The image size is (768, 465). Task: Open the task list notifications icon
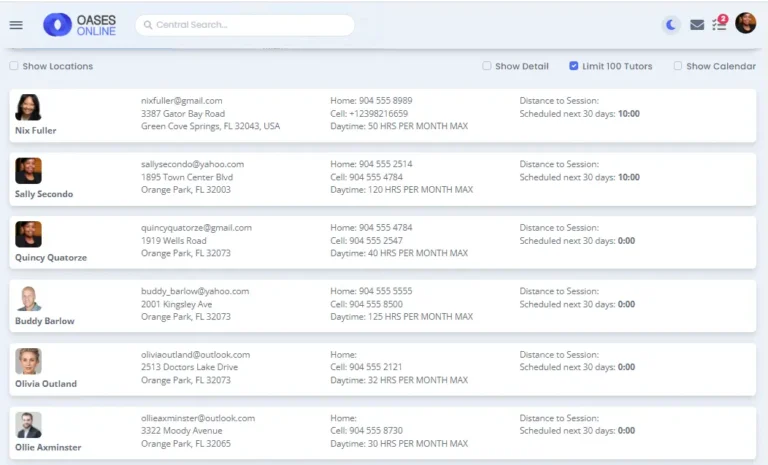click(719, 24)
